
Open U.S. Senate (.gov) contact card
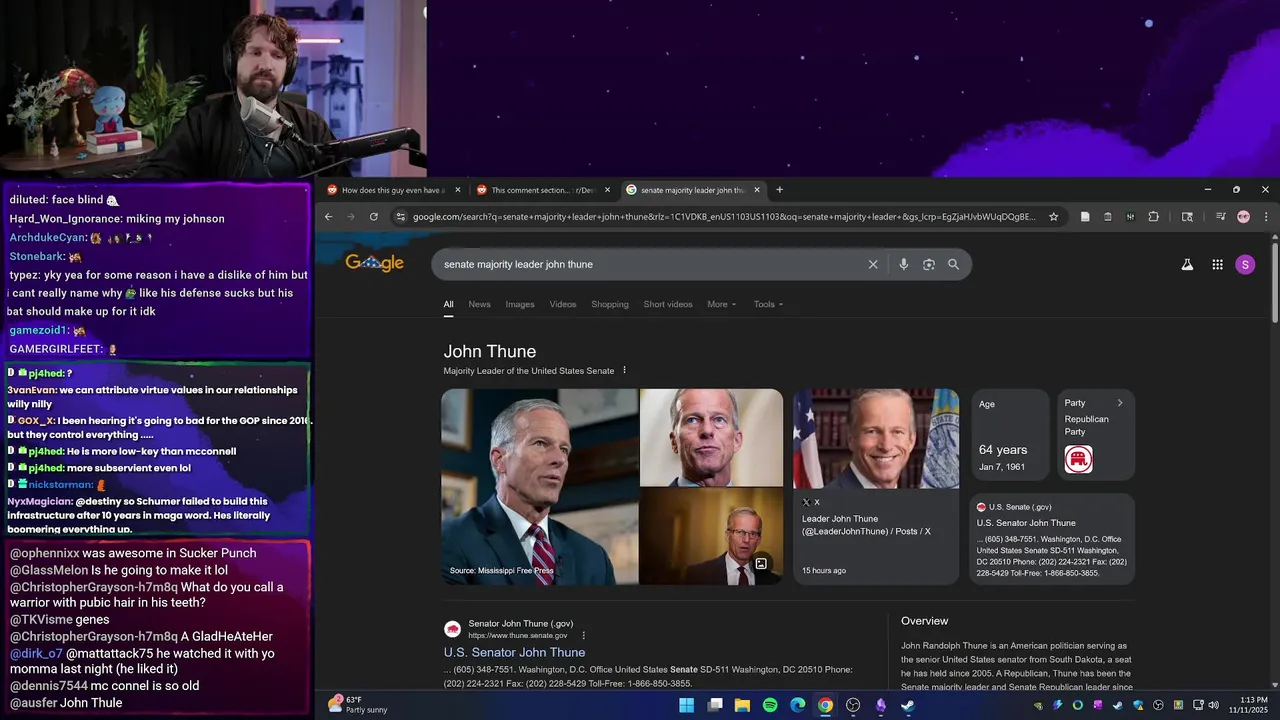pos(1052,539)
